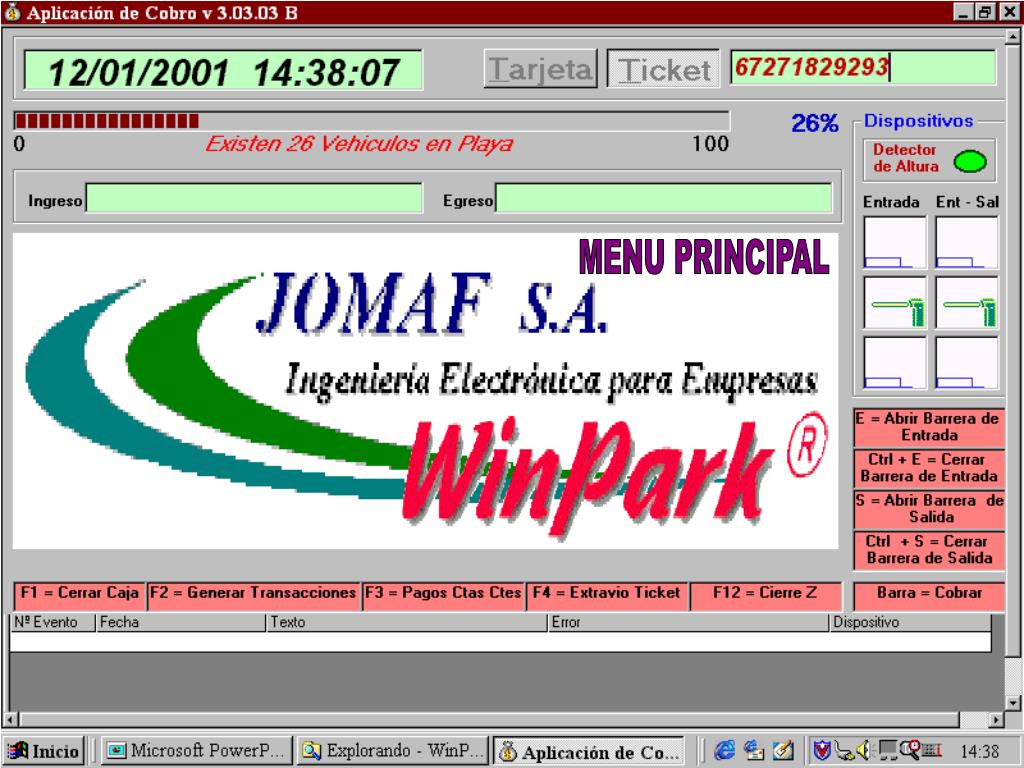Click Ctrl + E = Cerrar Barrera de Entrada

(x=929, y=468)
